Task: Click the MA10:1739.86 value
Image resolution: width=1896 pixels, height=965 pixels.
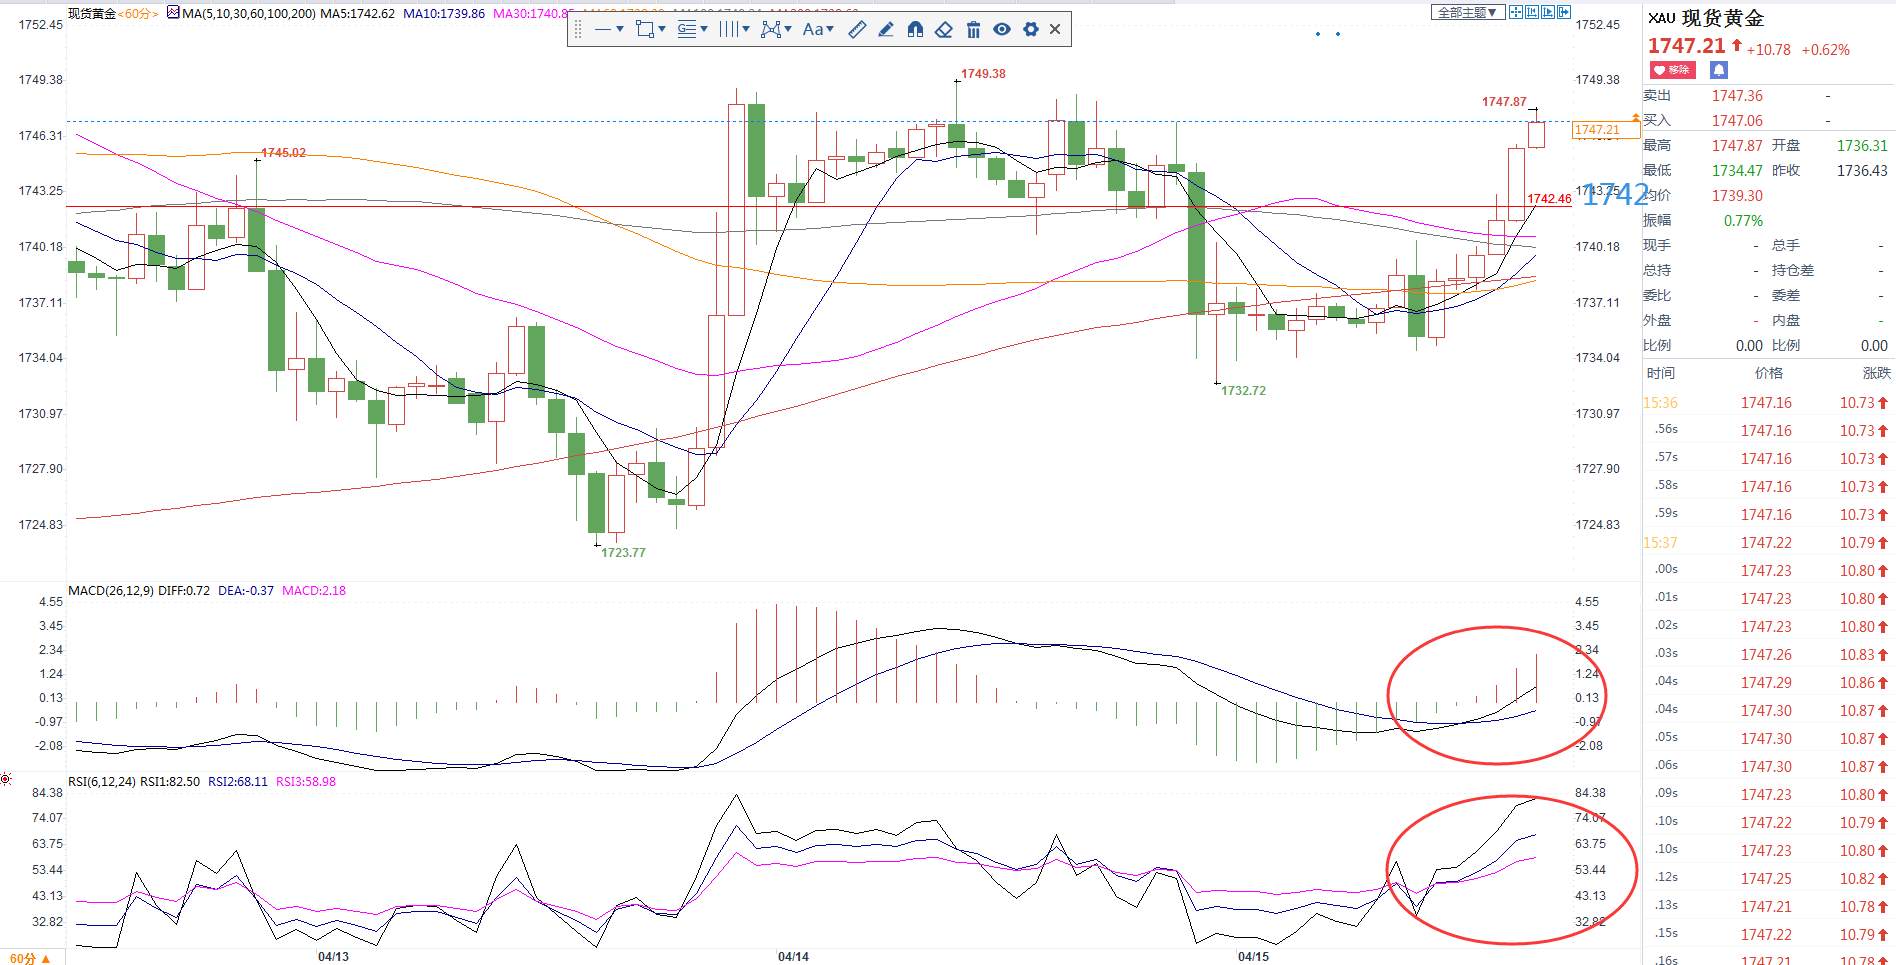Action: pyautogui.click(x=444, y=14)
